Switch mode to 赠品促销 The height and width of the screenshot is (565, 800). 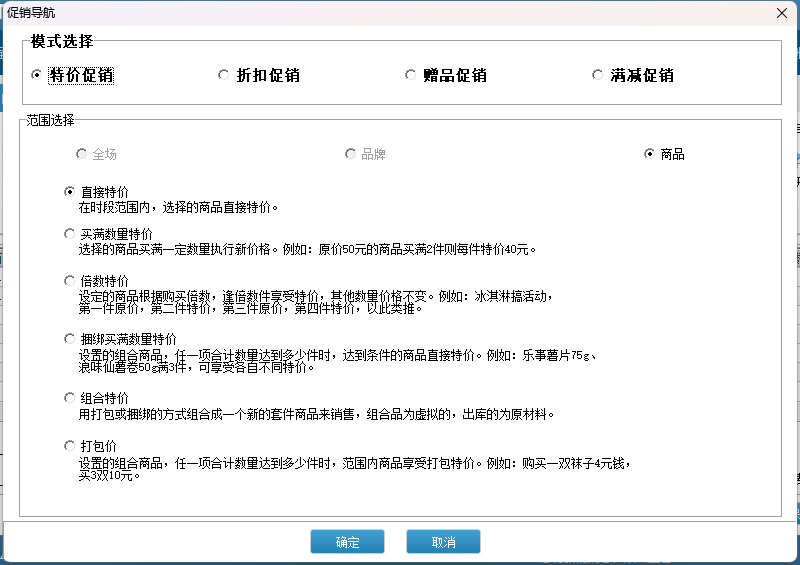point(410,75)
